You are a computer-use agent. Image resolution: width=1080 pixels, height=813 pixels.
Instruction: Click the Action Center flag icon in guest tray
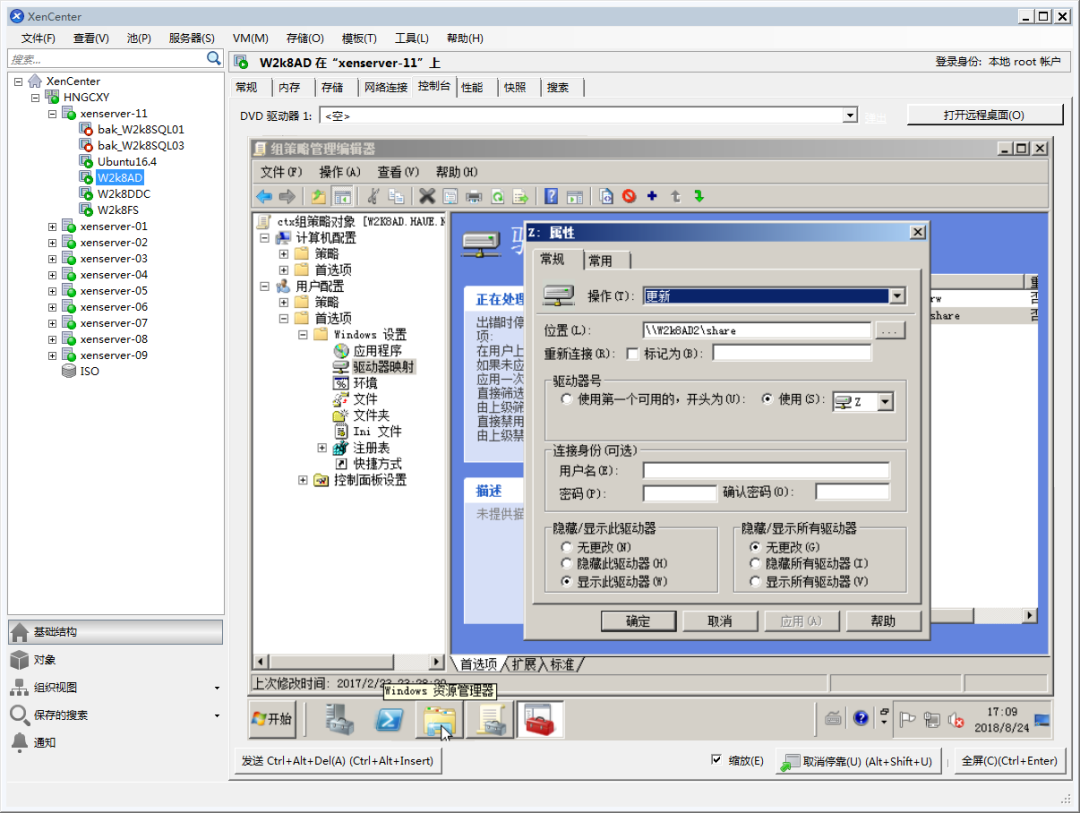pyautogui.click(x=907, y=720)
